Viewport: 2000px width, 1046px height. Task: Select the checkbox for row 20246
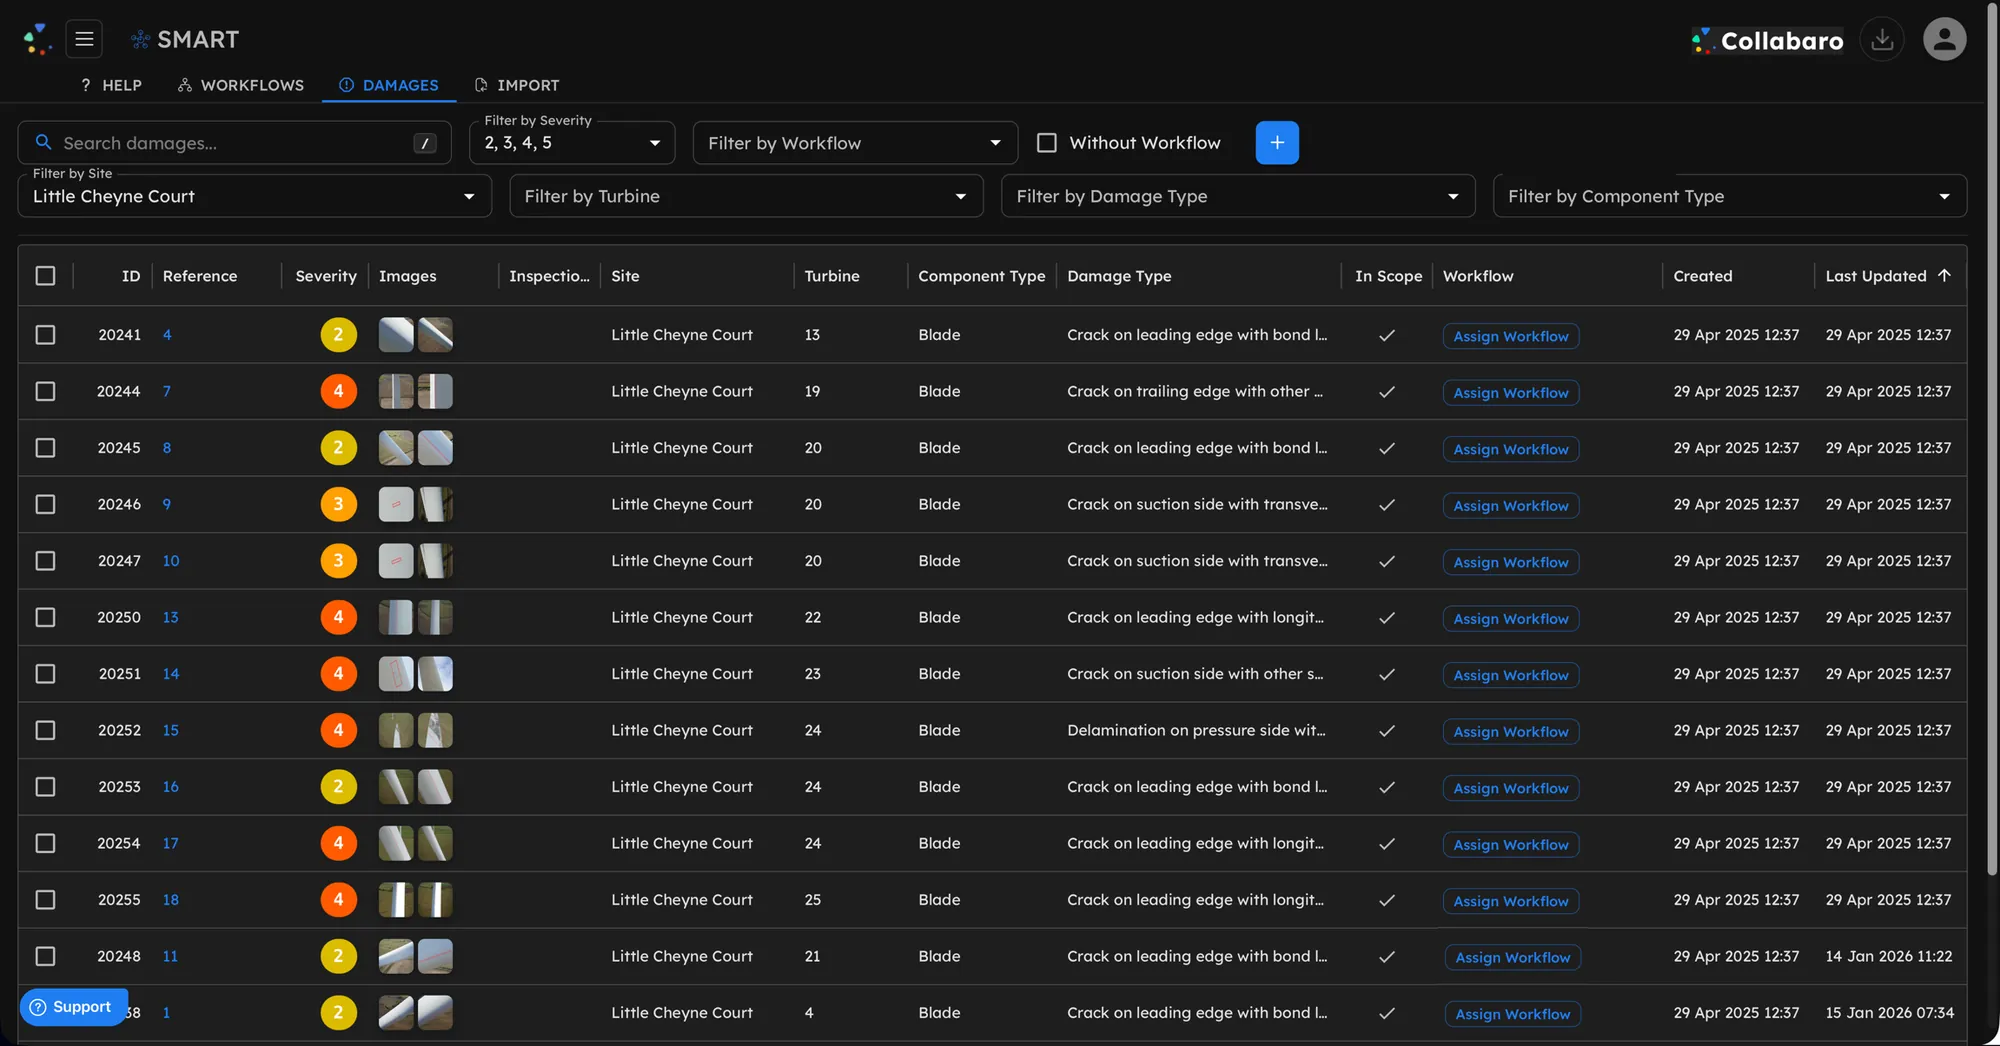46,504
